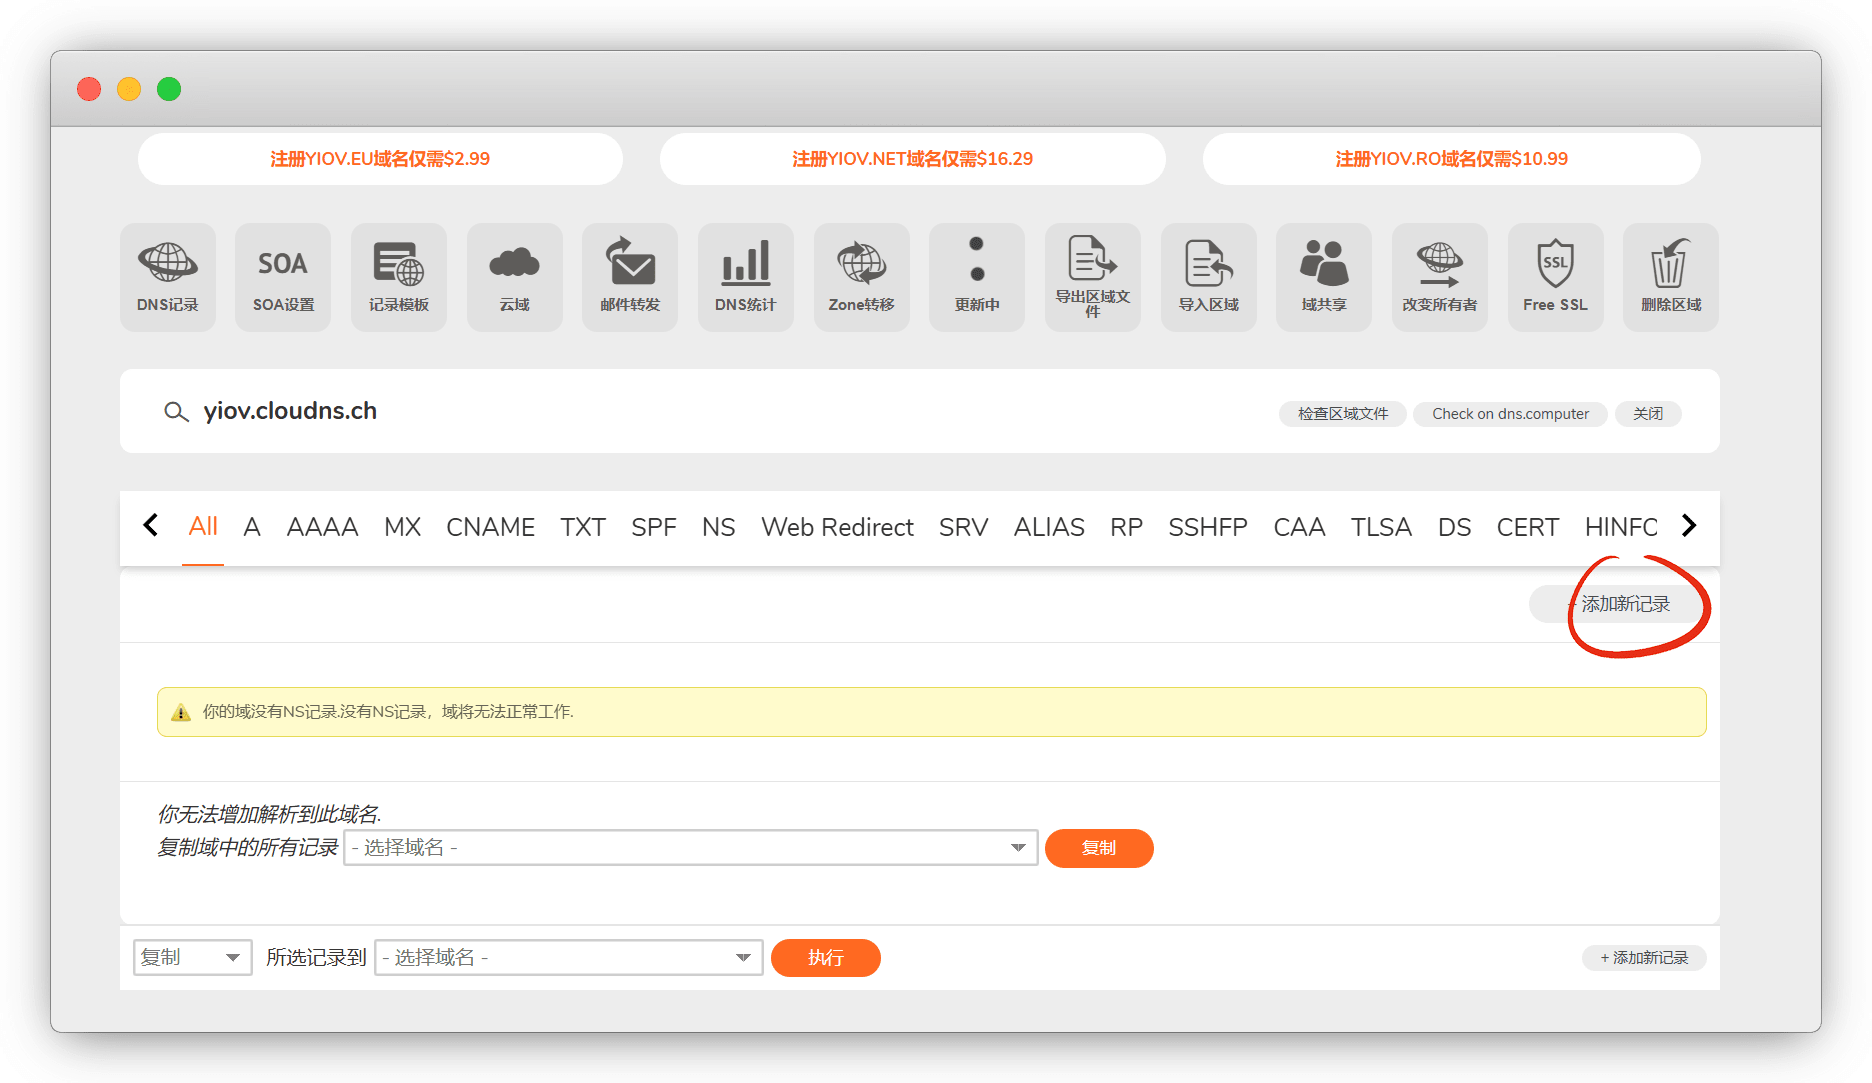Open the TLSA tab
1872x1083 pixels.
click(x=1381, y=527)
